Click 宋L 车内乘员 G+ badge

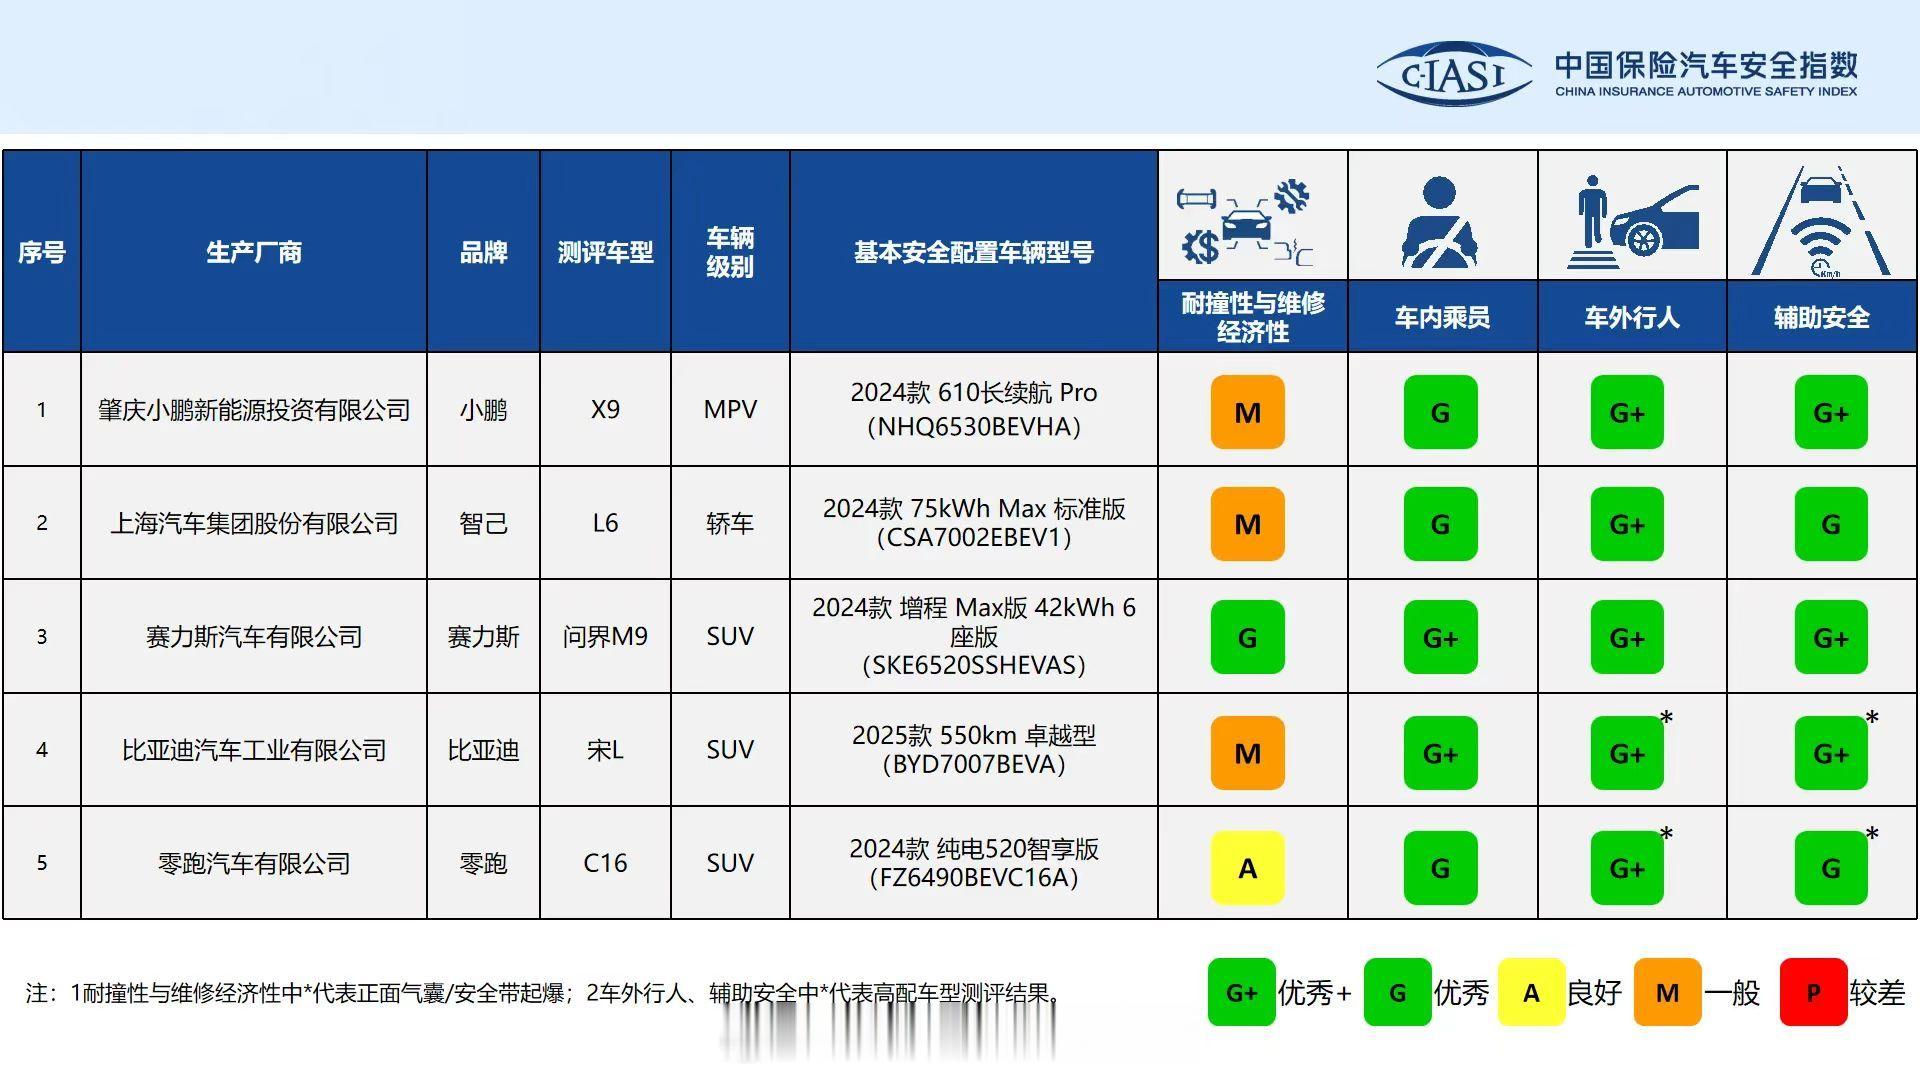coord(1440,753)
